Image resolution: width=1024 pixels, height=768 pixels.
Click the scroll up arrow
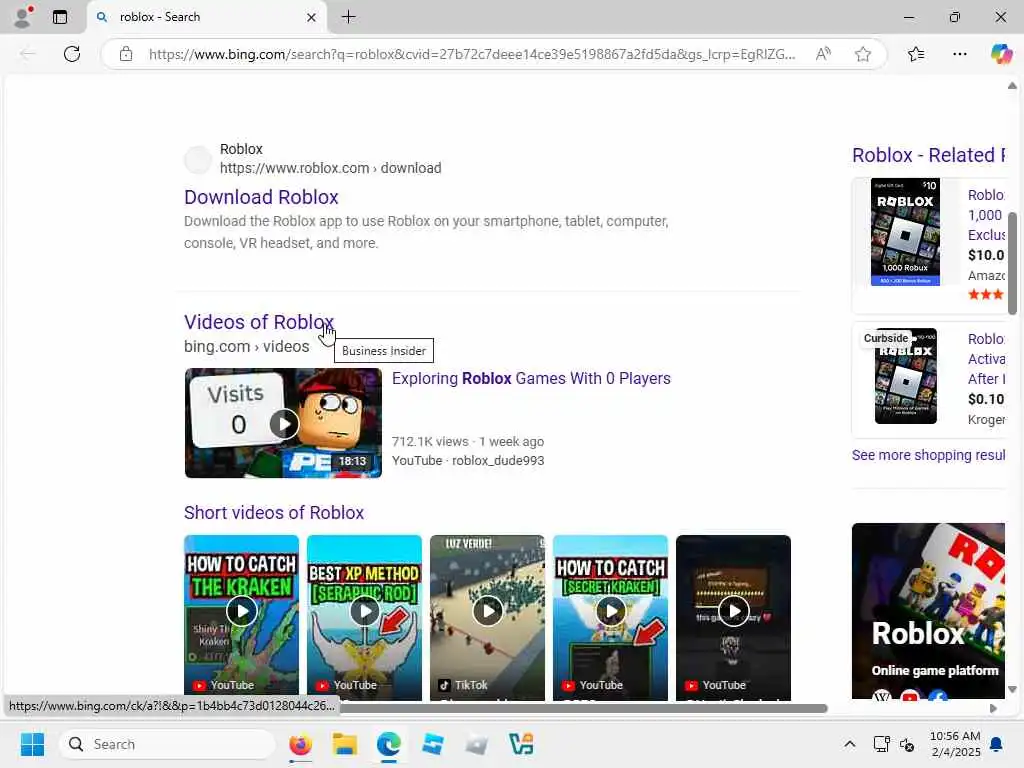(x=1012, y=86)
